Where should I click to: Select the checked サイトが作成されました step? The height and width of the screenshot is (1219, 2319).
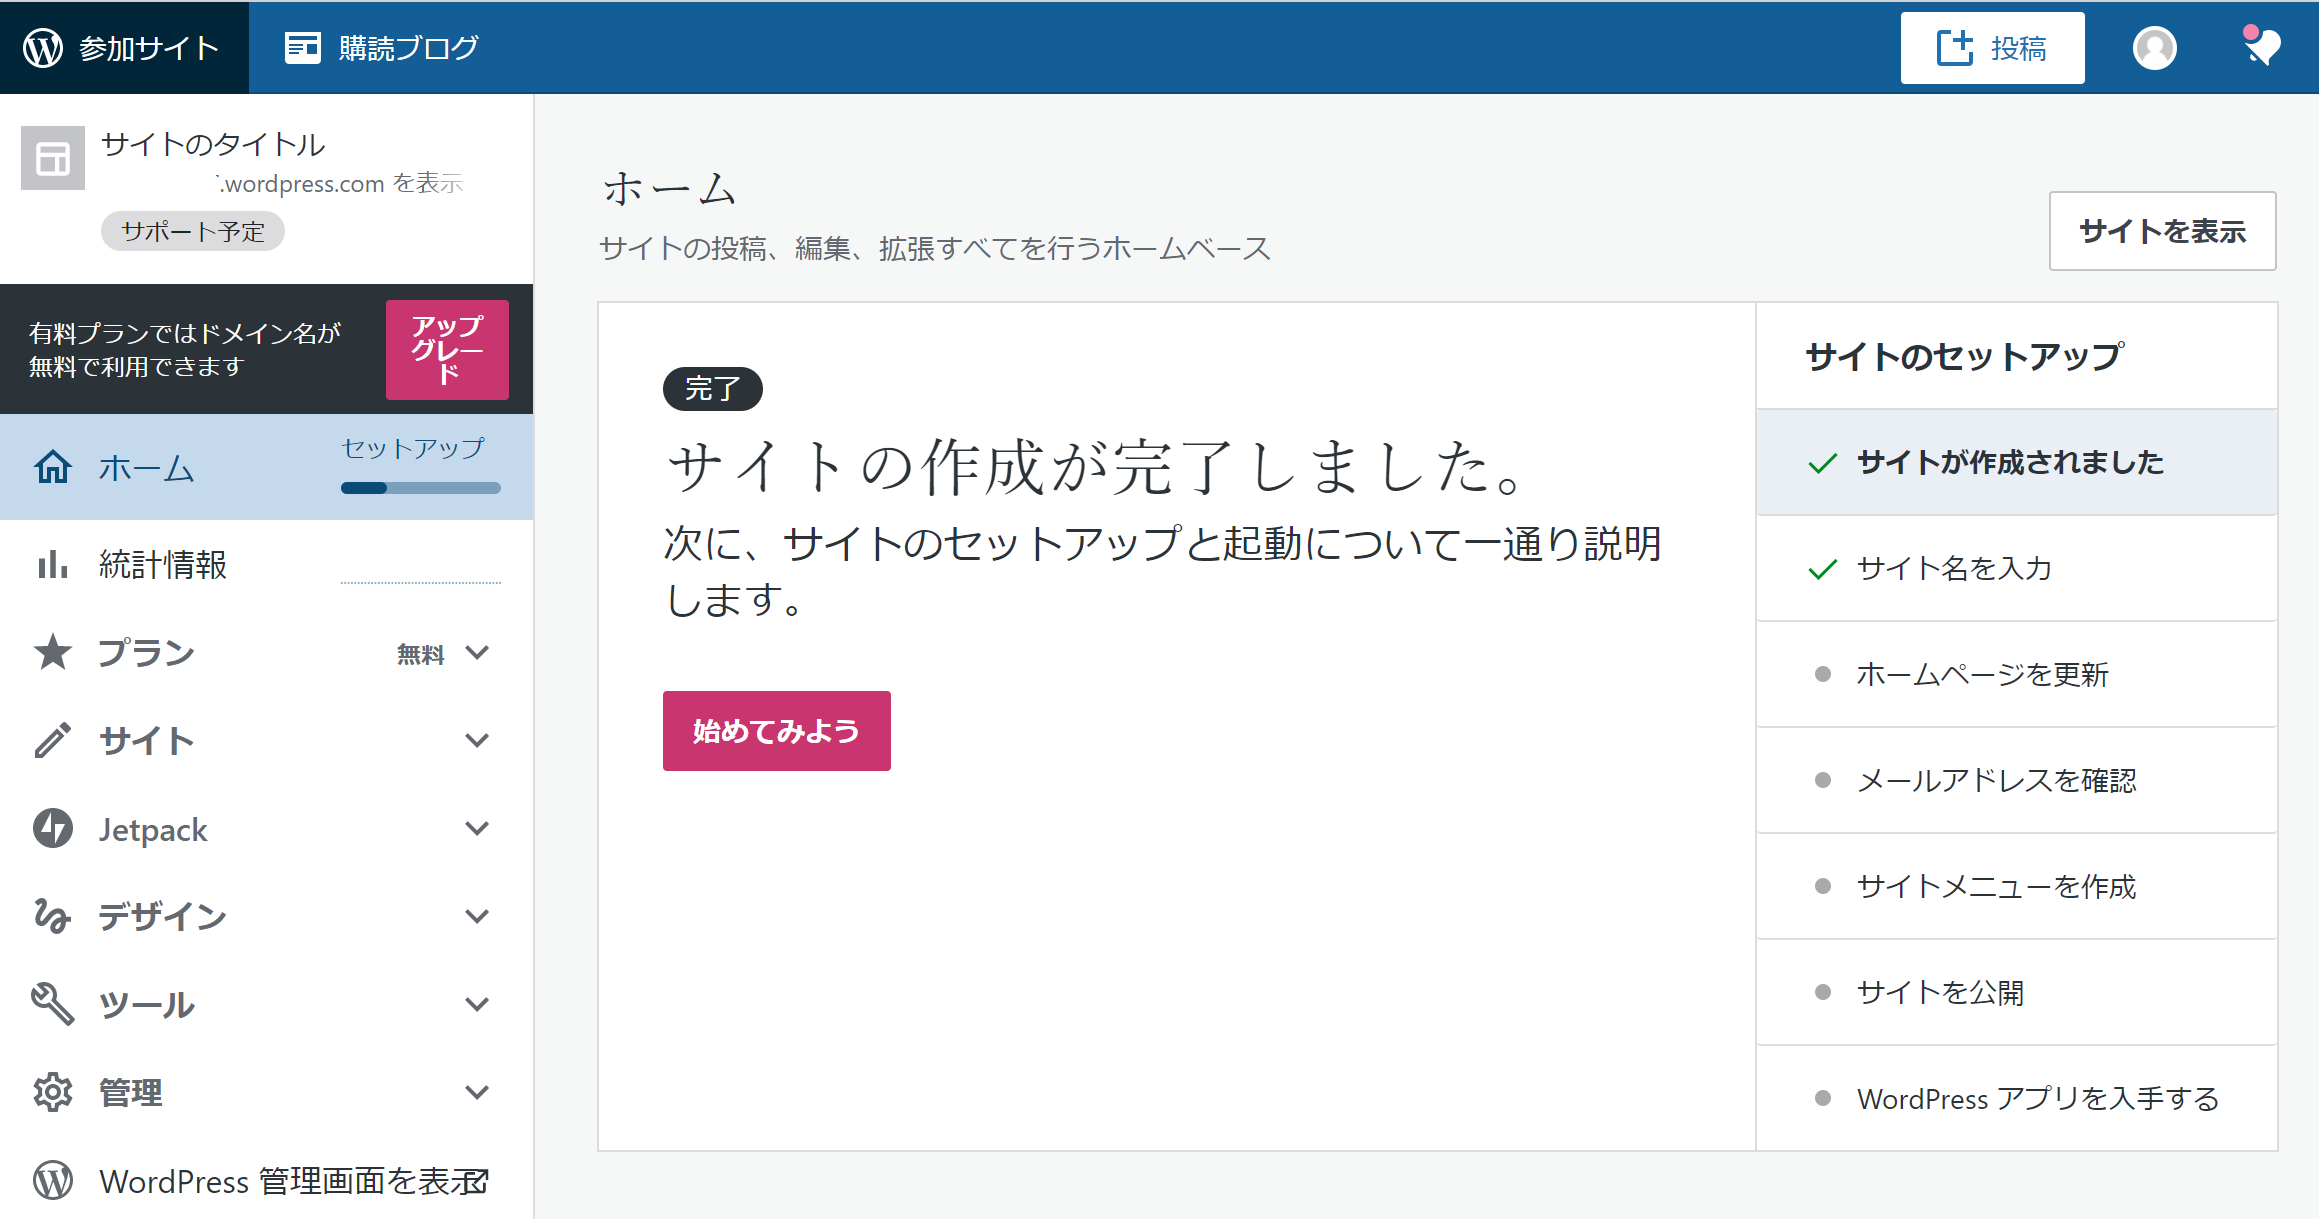pos(2010,462)
